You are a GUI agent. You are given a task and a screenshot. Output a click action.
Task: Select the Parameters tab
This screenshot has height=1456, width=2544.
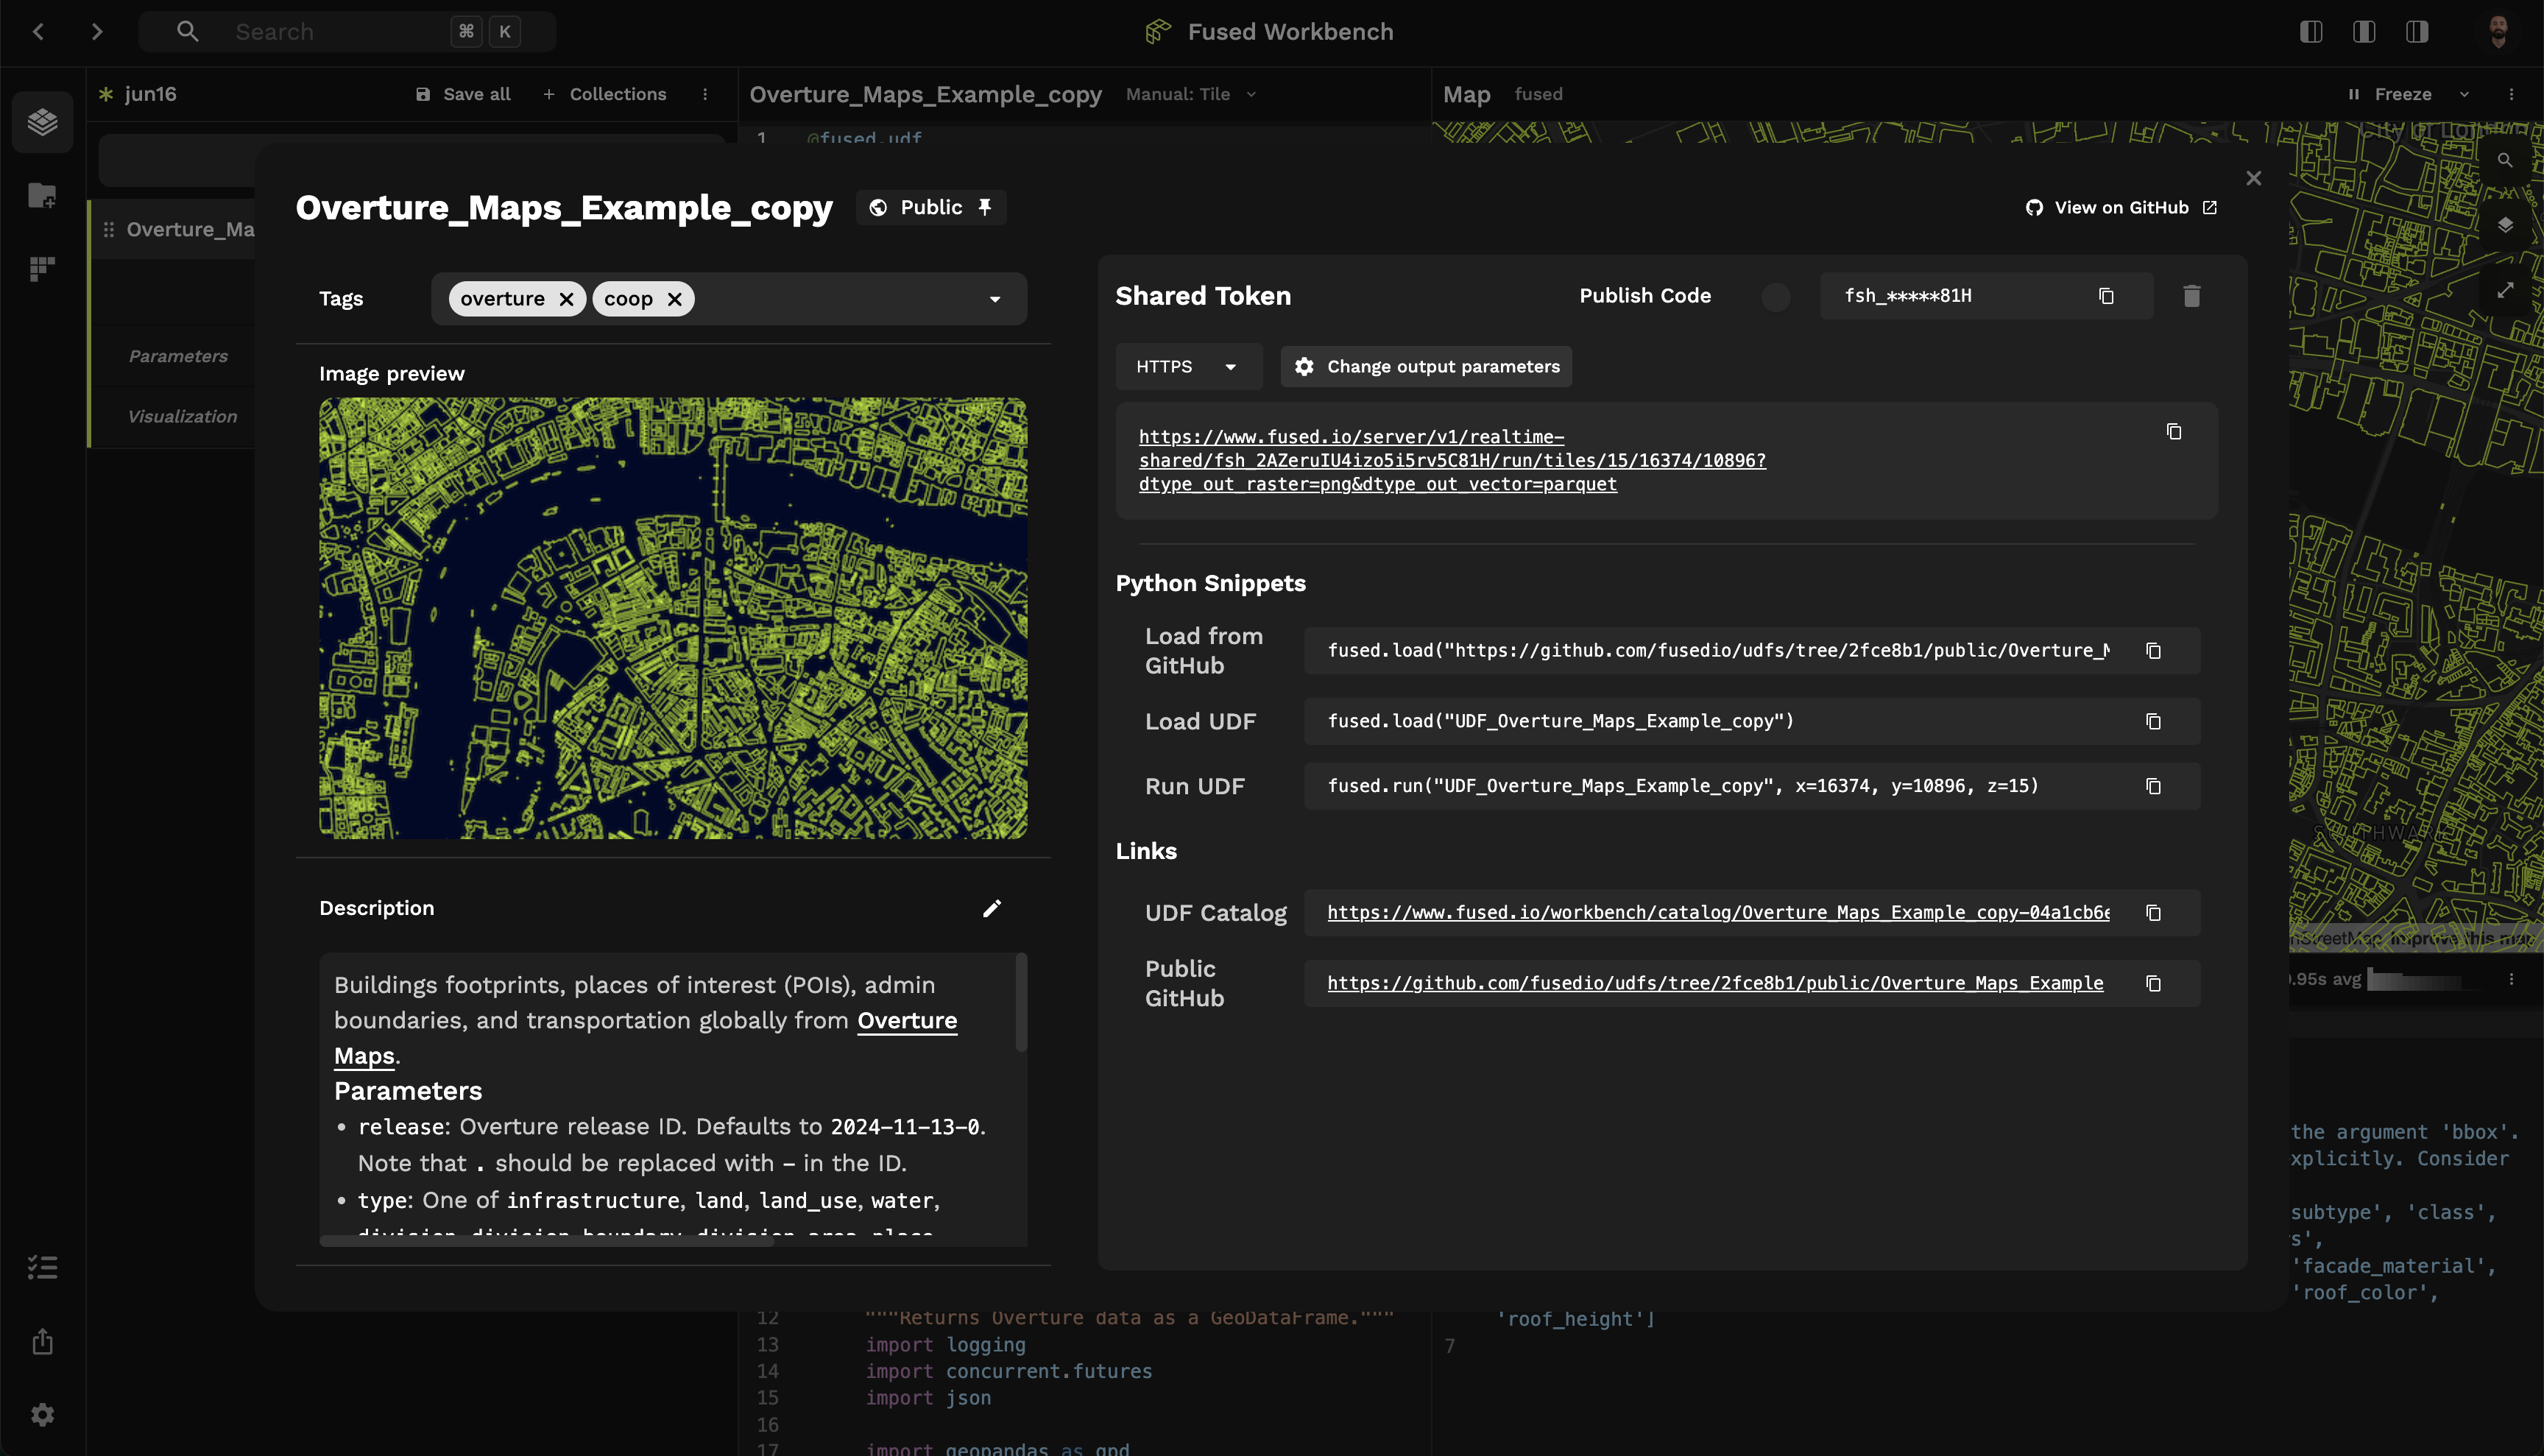point(178,356)
